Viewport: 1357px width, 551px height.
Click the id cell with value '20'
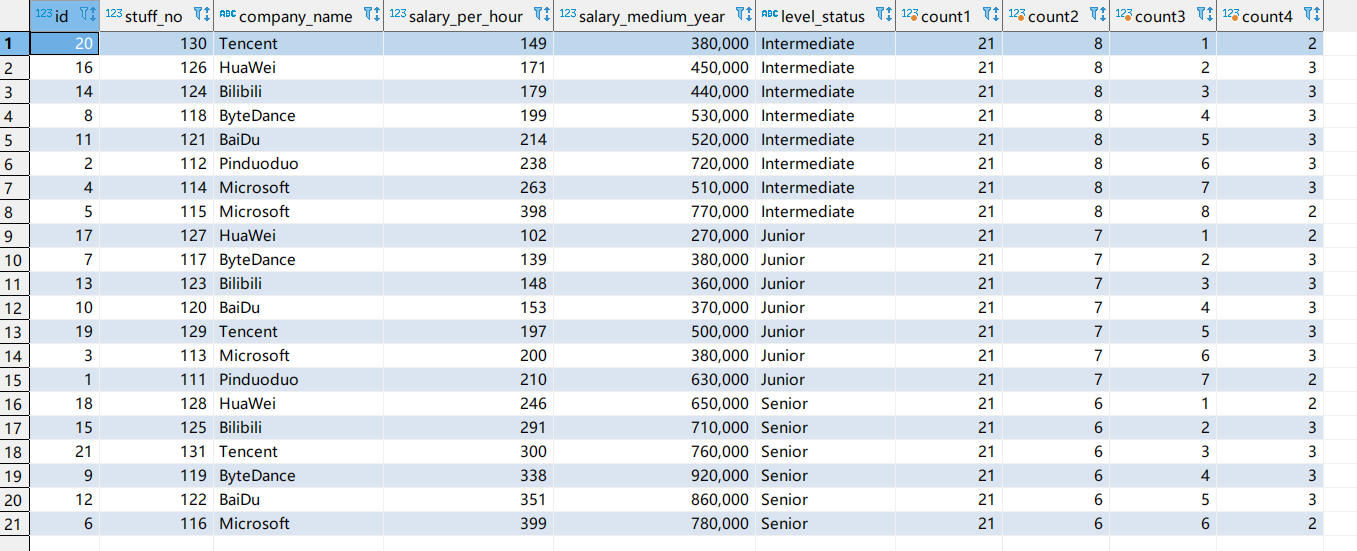(64, 43)
